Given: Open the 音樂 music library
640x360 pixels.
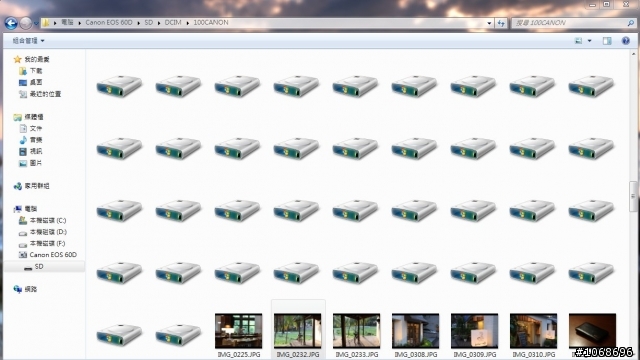Looking at the screenshot, I should coord(36,140).
